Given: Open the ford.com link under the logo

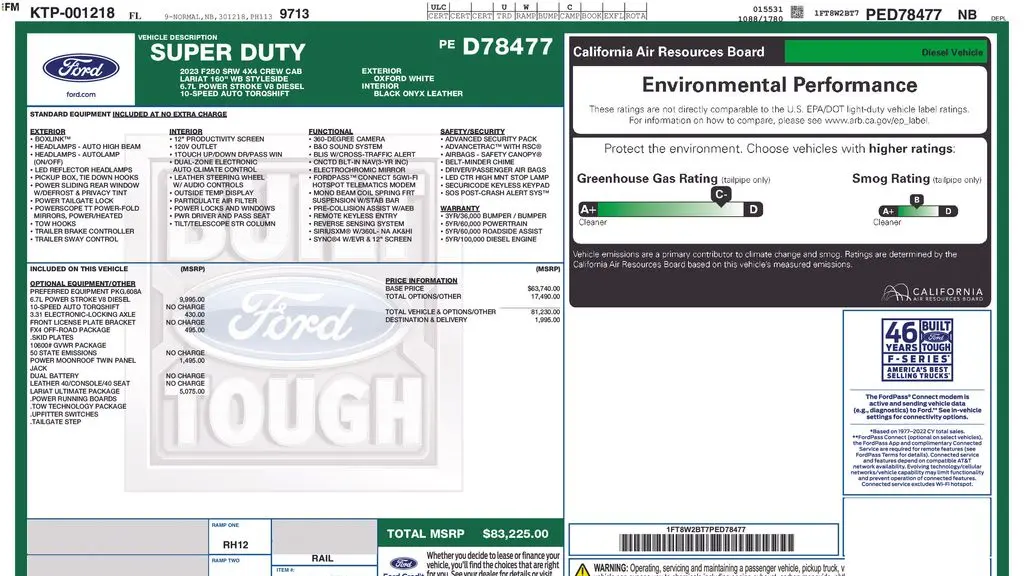Looking at the screenshot, I should pos(81,95).
